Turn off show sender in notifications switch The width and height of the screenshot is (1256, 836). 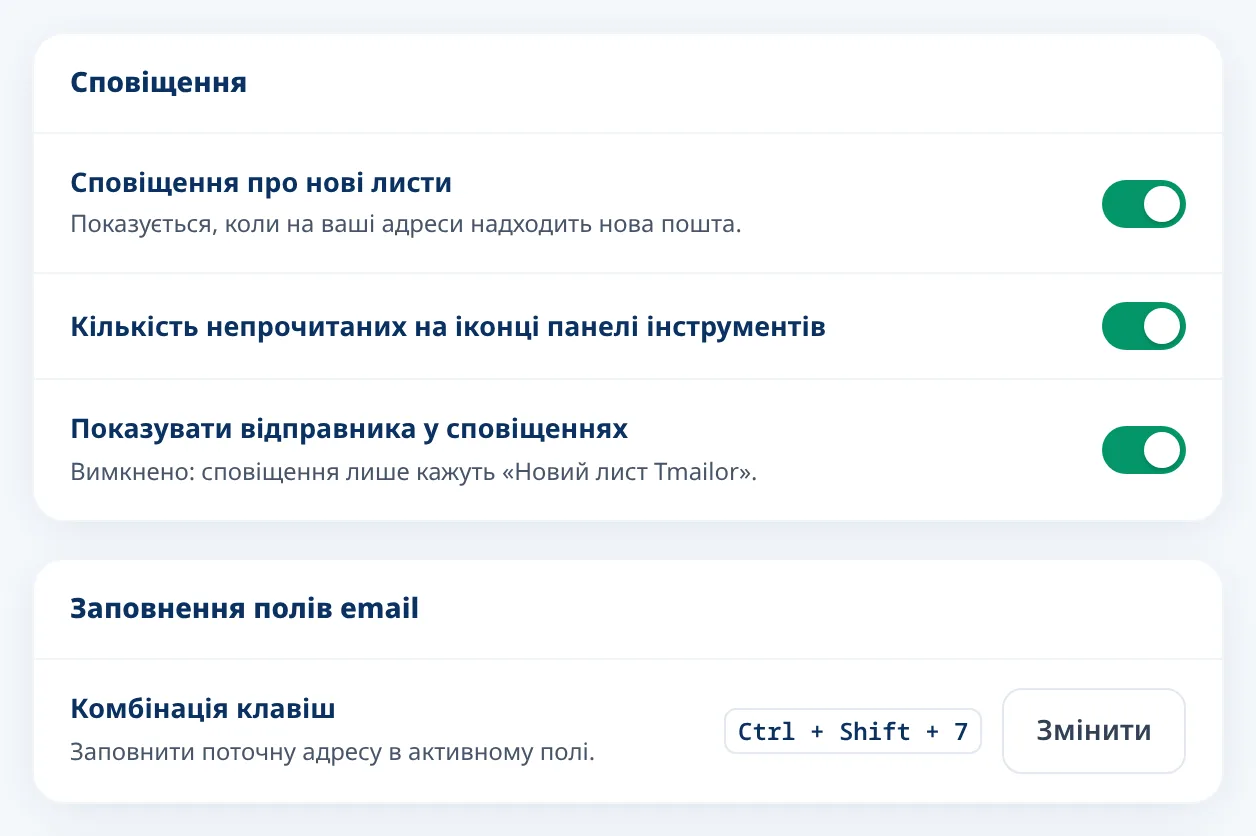tap(1143, 450)
